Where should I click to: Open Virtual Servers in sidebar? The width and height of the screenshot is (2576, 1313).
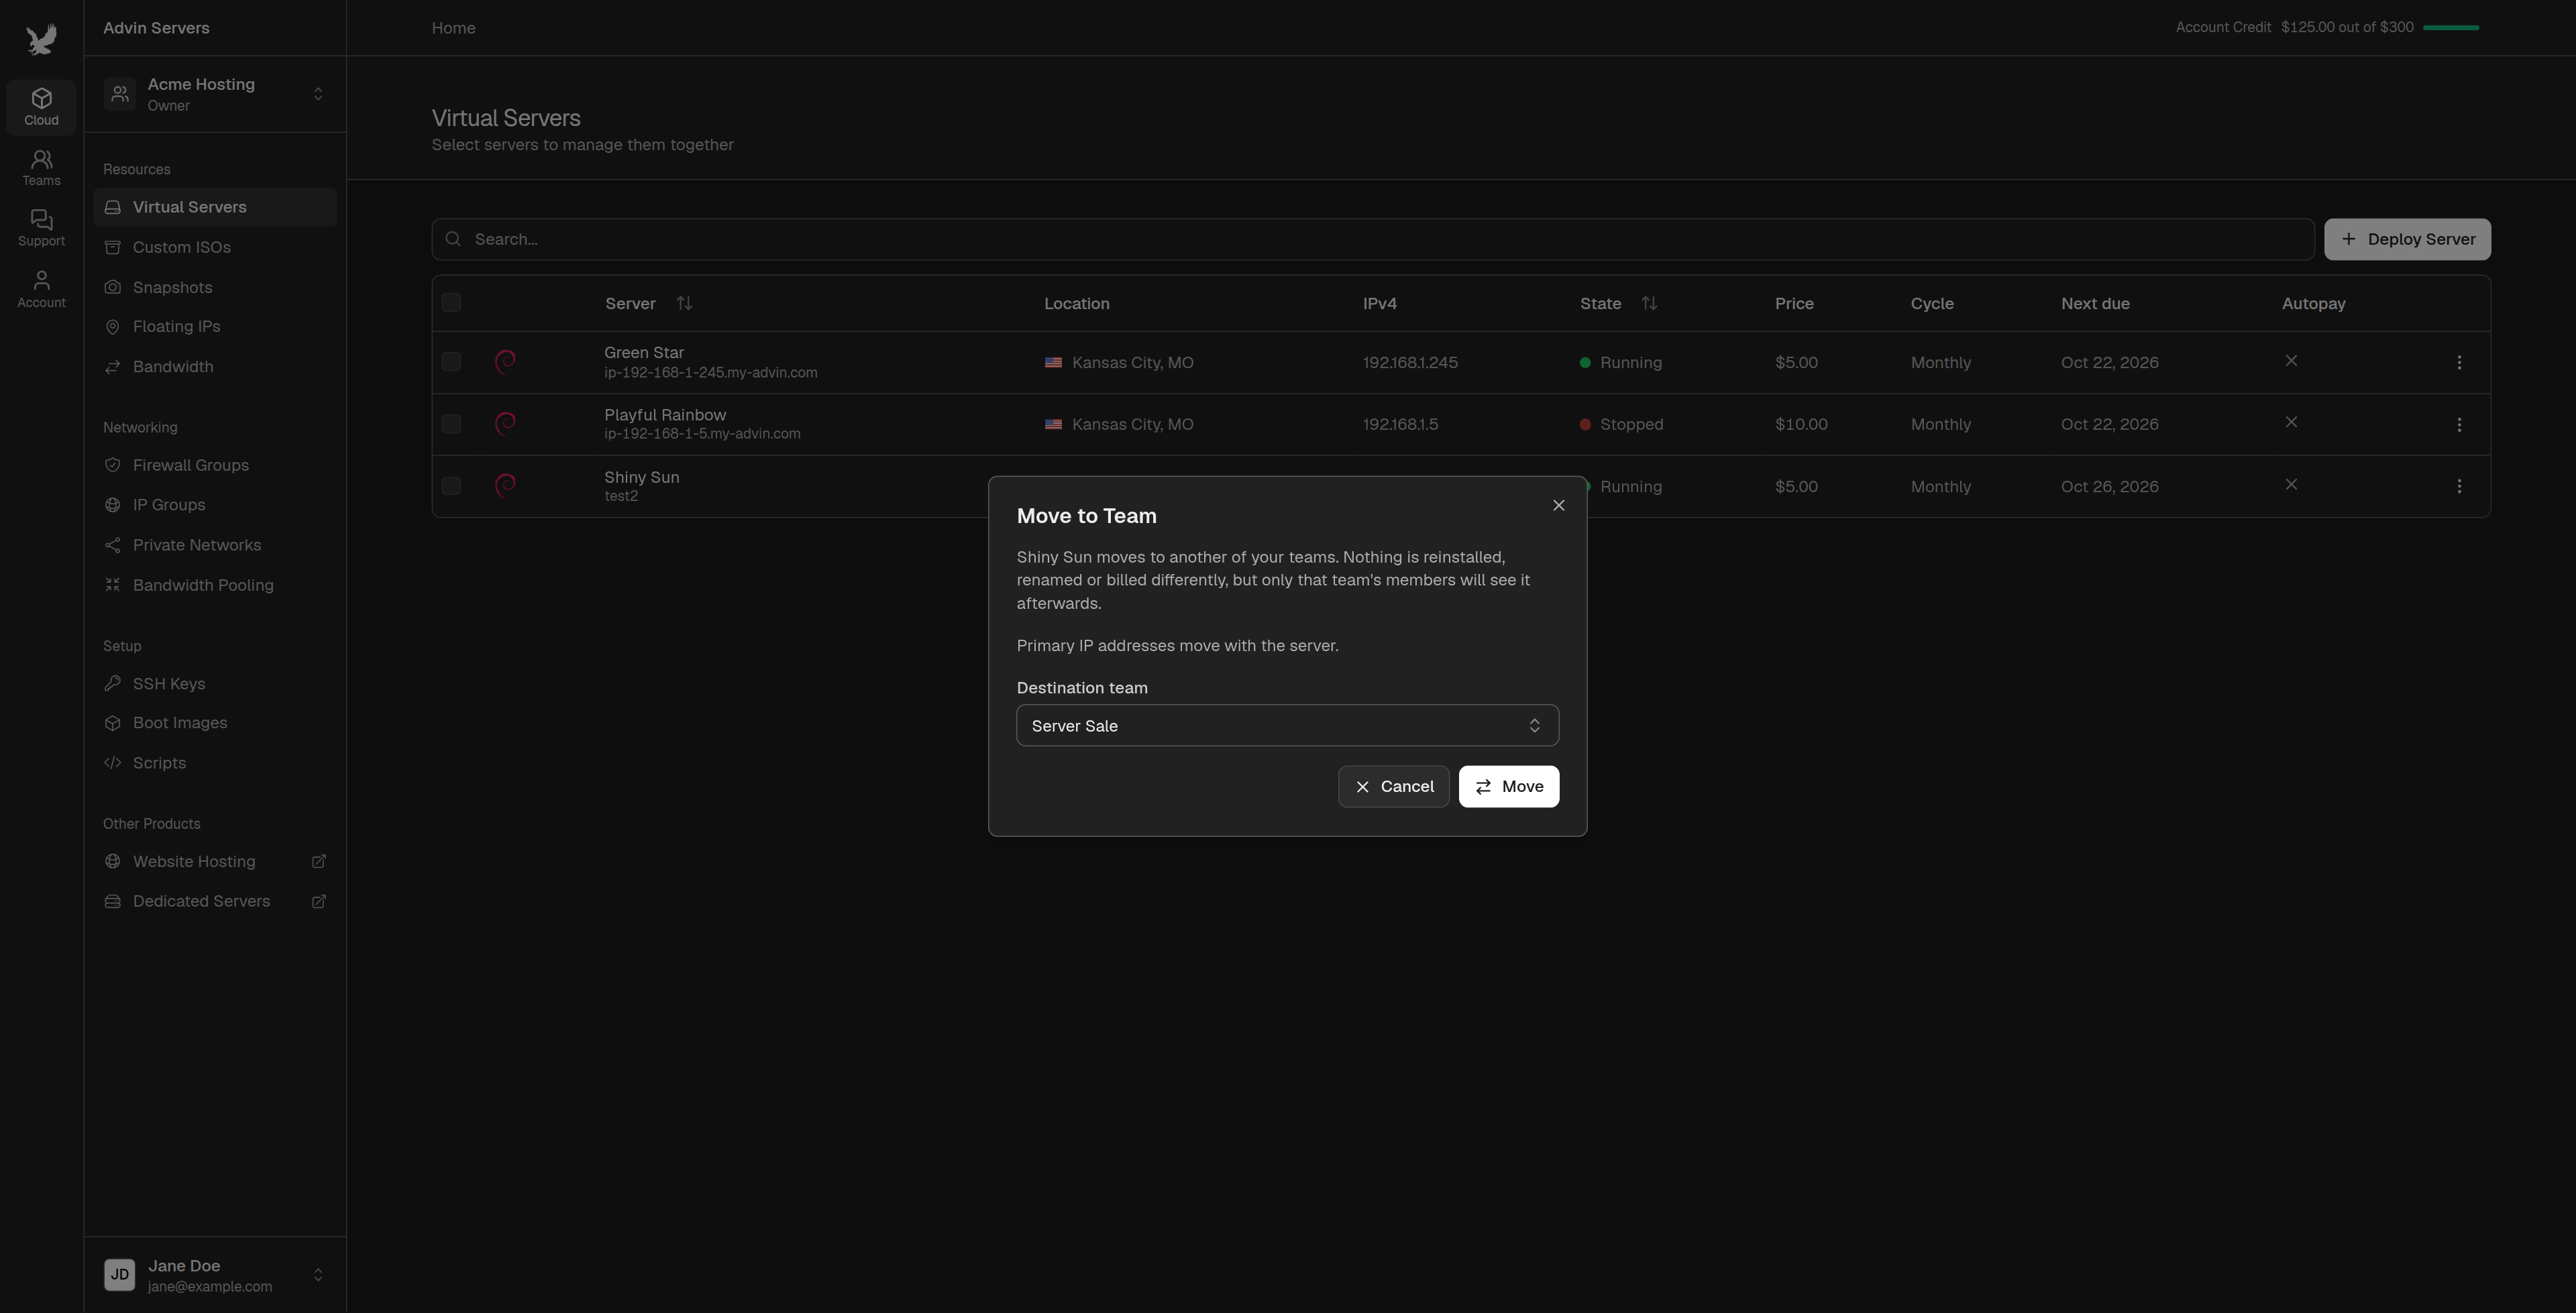[215, 207]
